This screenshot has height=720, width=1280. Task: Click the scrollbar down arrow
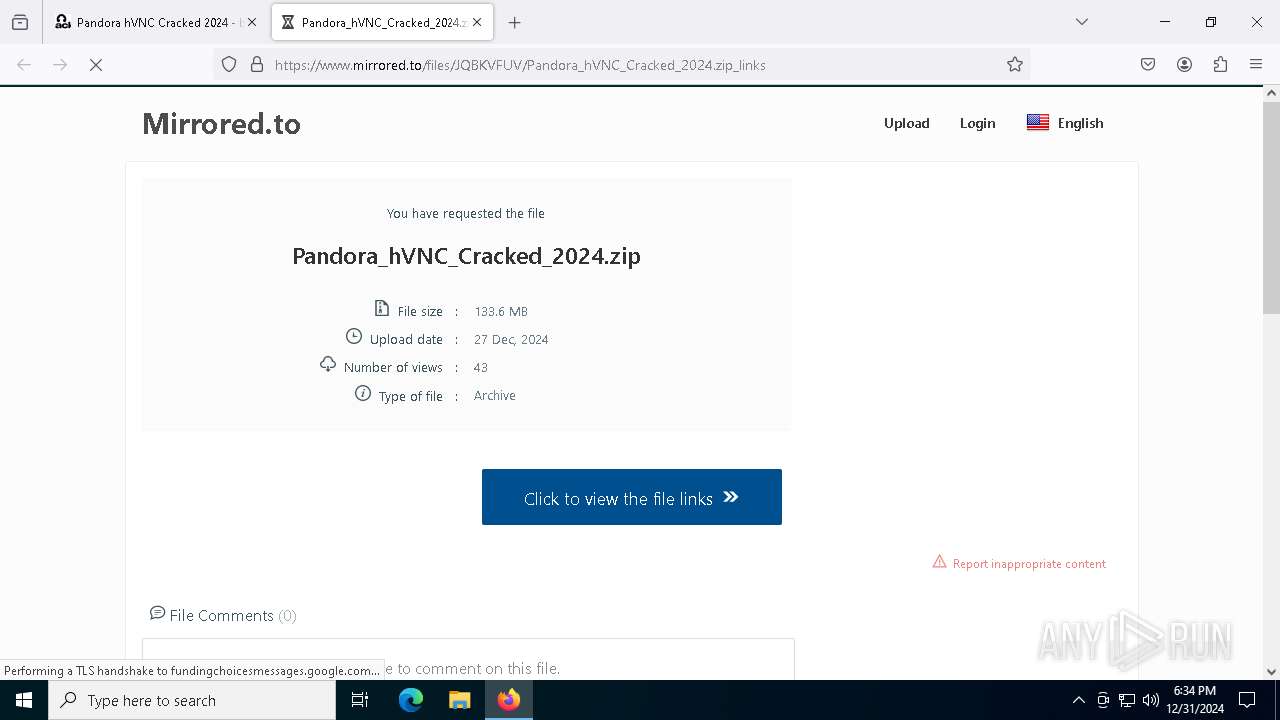[x=1271, y=671]
